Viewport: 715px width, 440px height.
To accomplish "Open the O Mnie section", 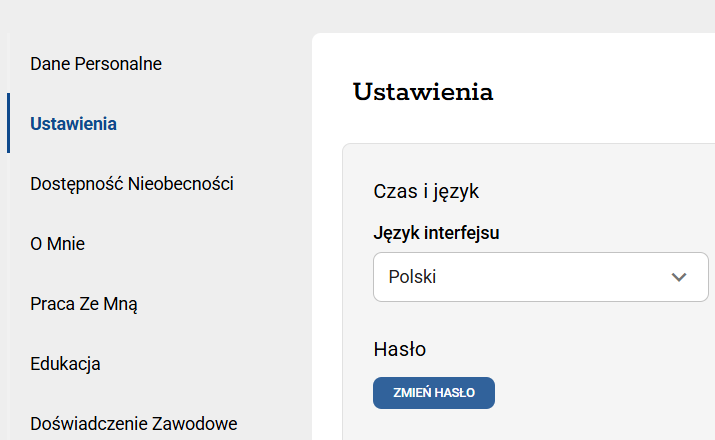I will (x=58, y=244).
